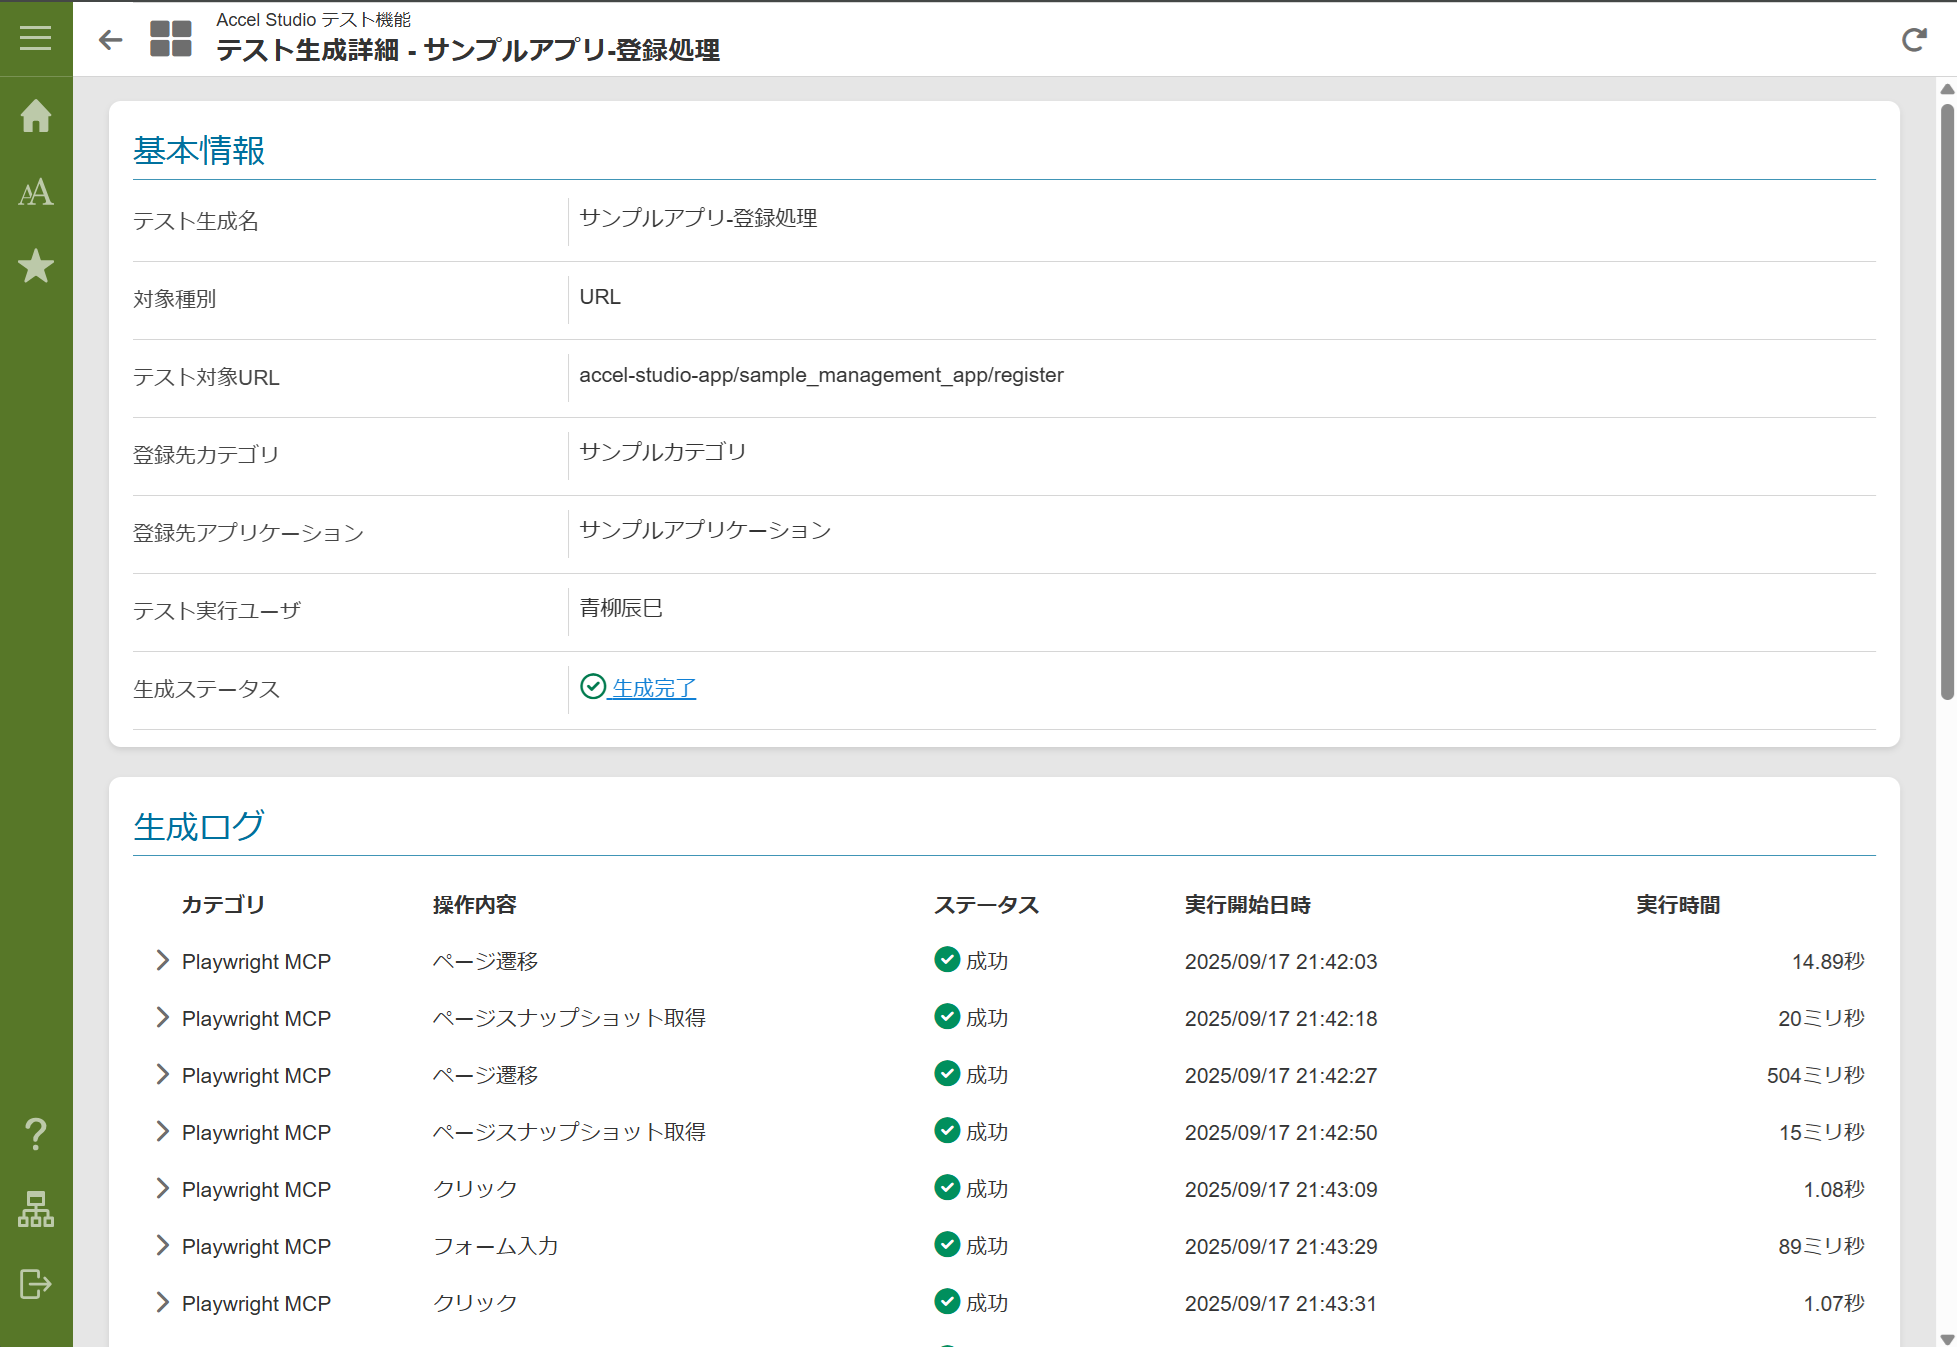Click the four-square app grid icon

point(170,39)
